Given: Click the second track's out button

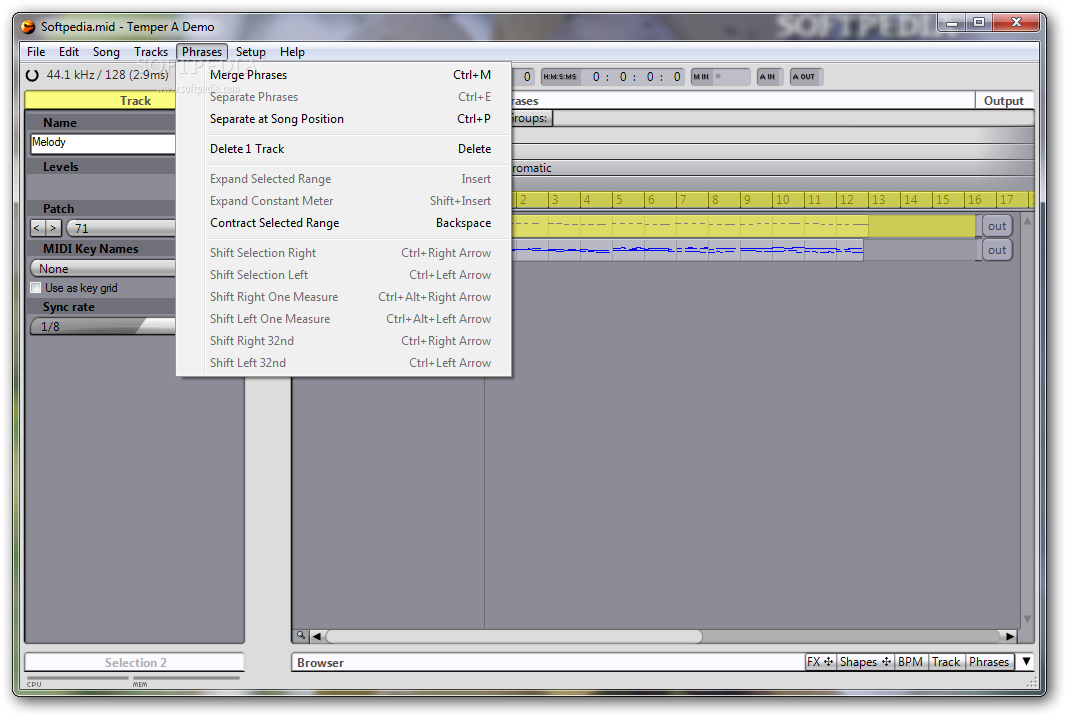Looking at the screenshot, I should coord(997,250).
